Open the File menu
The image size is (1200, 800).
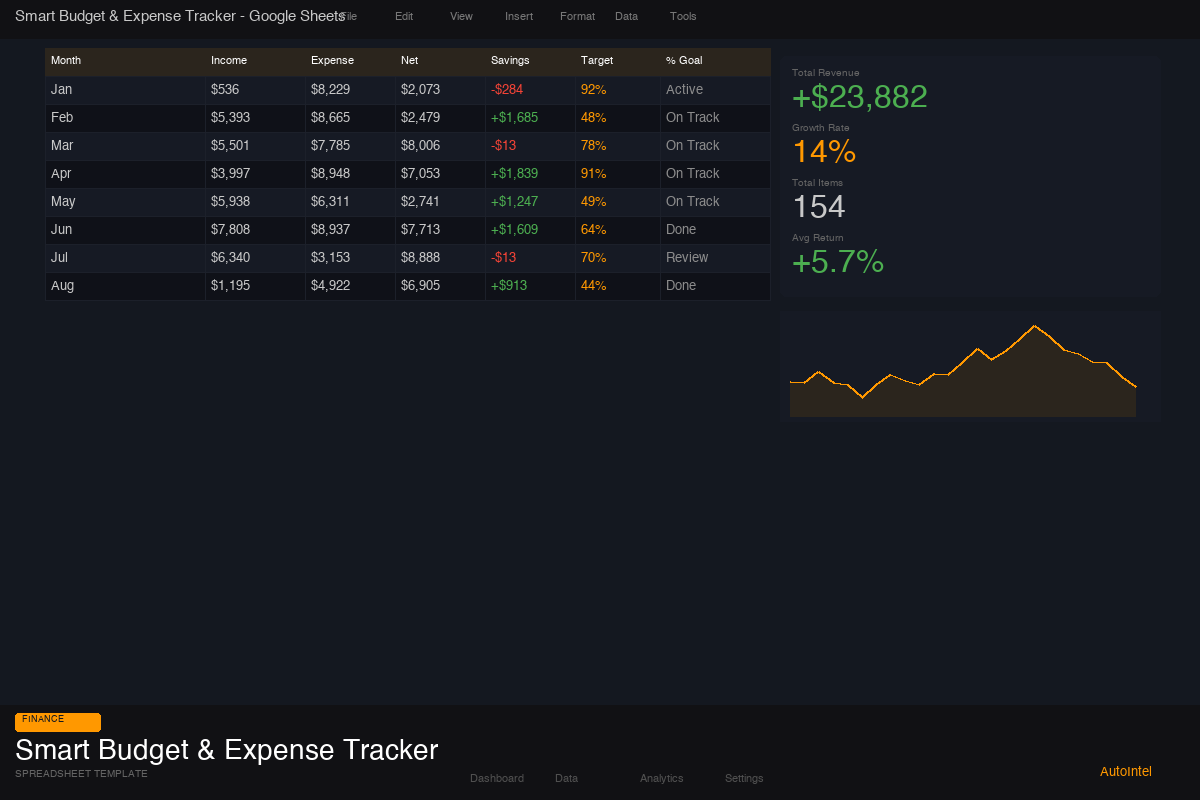[348, 16]
